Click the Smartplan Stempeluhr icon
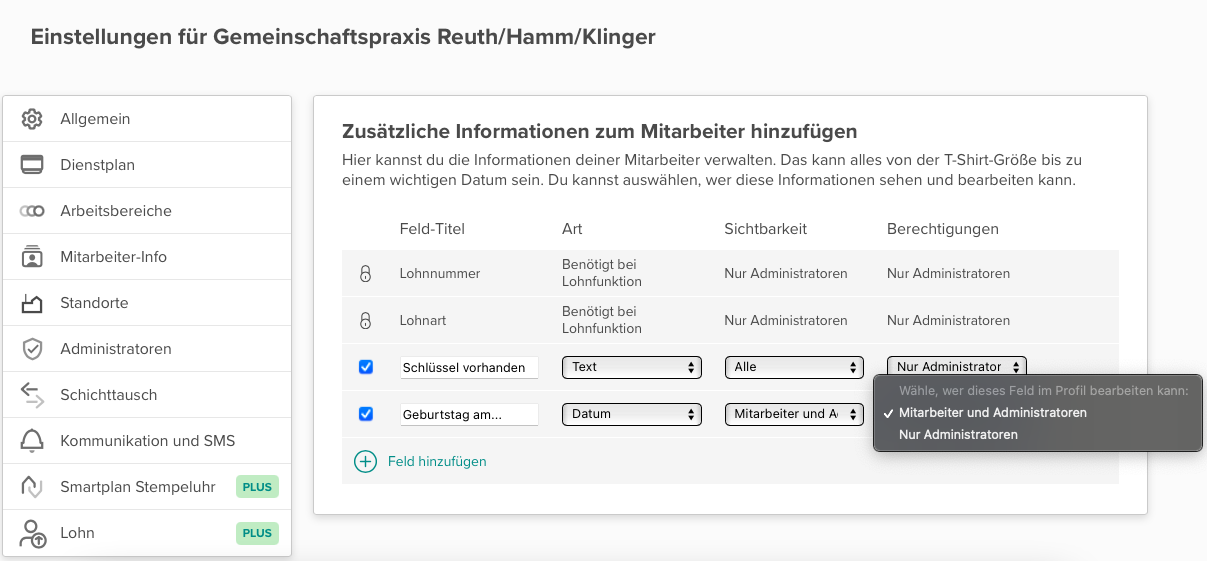 (x=32, y=487)
